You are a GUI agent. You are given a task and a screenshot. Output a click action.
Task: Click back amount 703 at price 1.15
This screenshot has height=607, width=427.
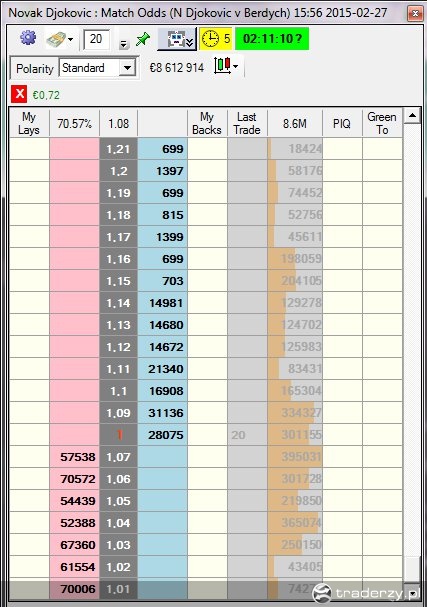coord(163,281)
